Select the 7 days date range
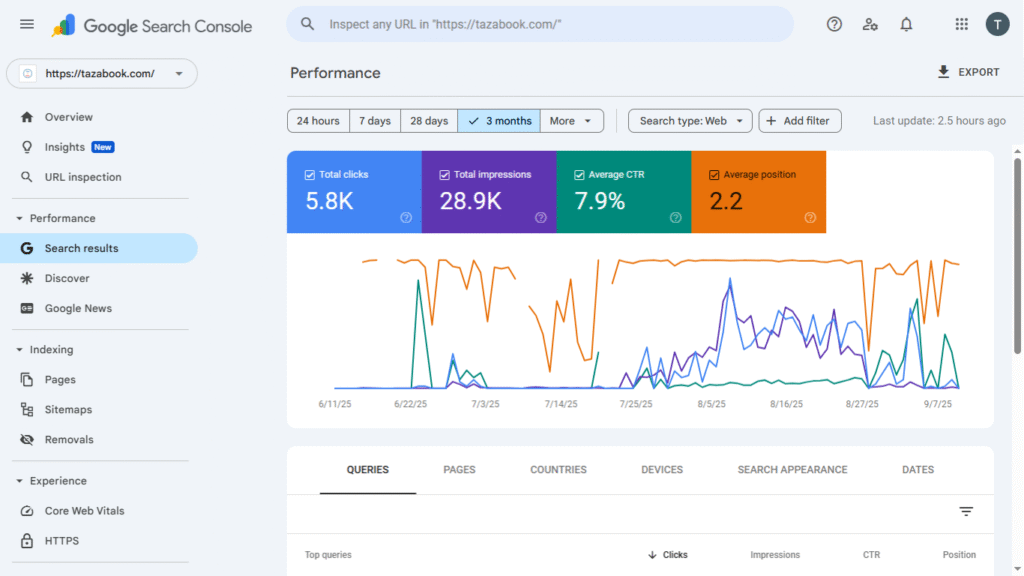The image size is (1024, 576). tap(375, 121)
